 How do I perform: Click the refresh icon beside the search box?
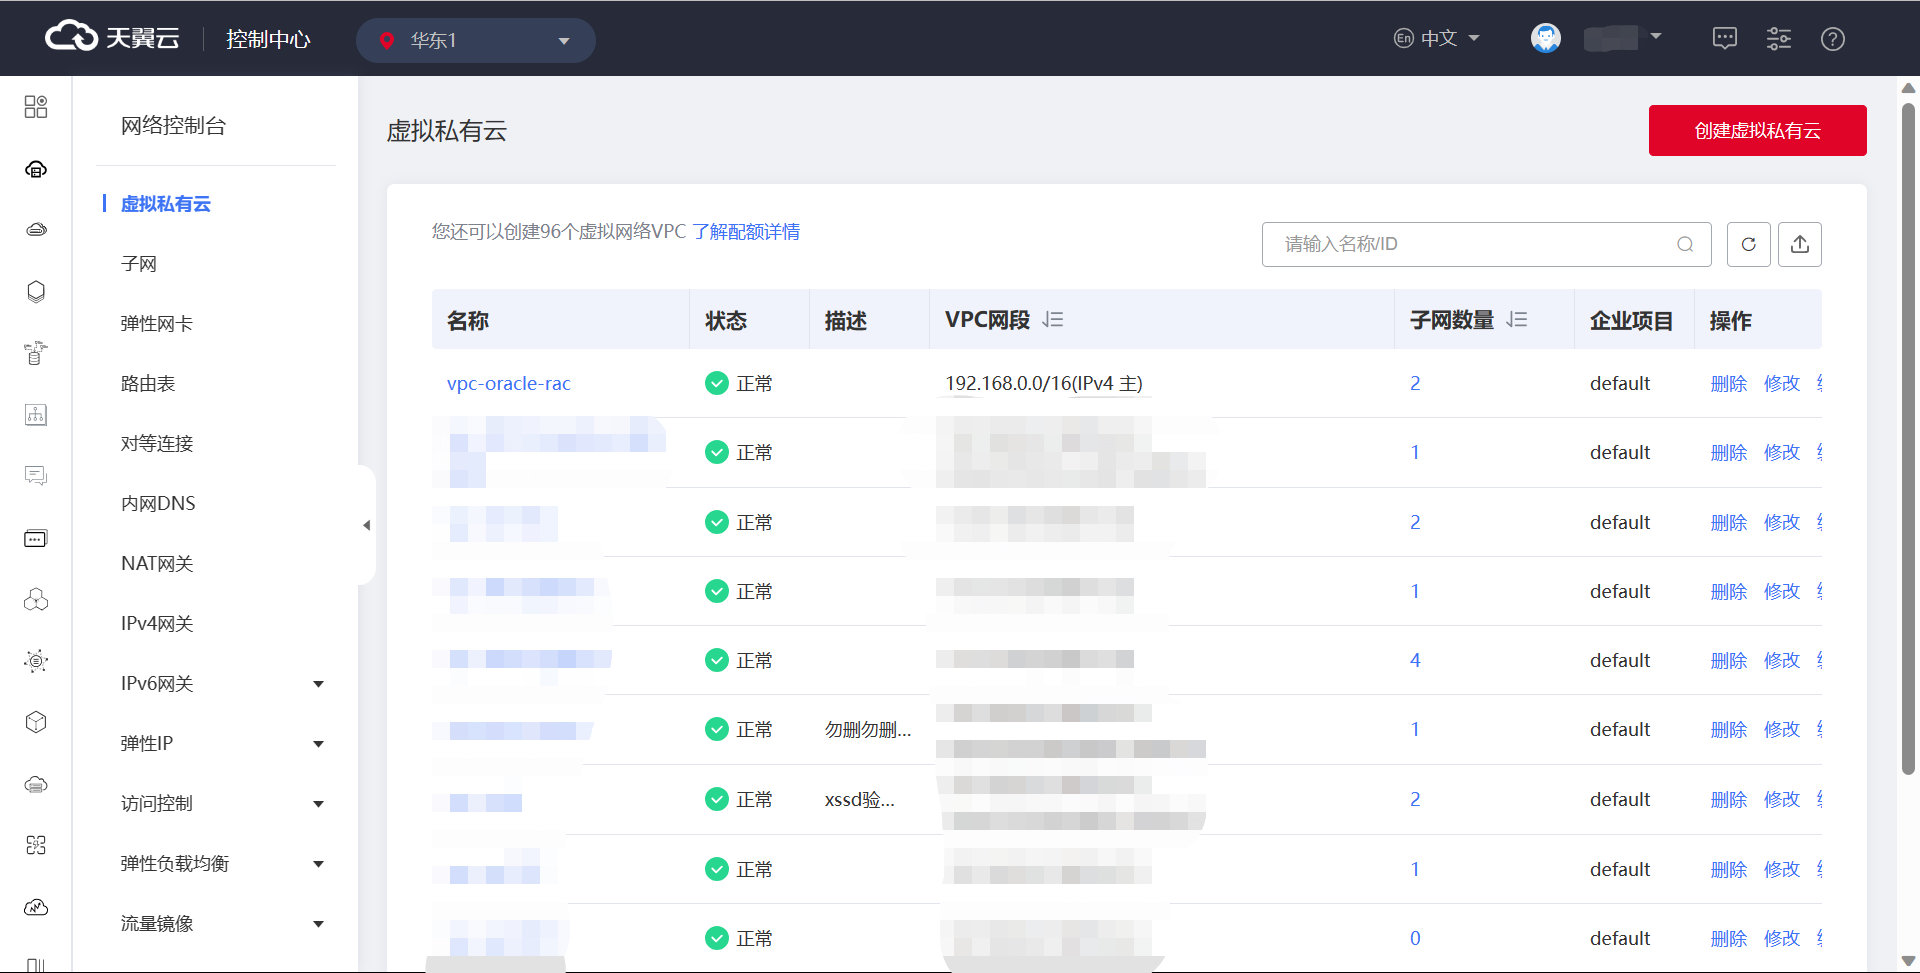tap(1748, 244)
